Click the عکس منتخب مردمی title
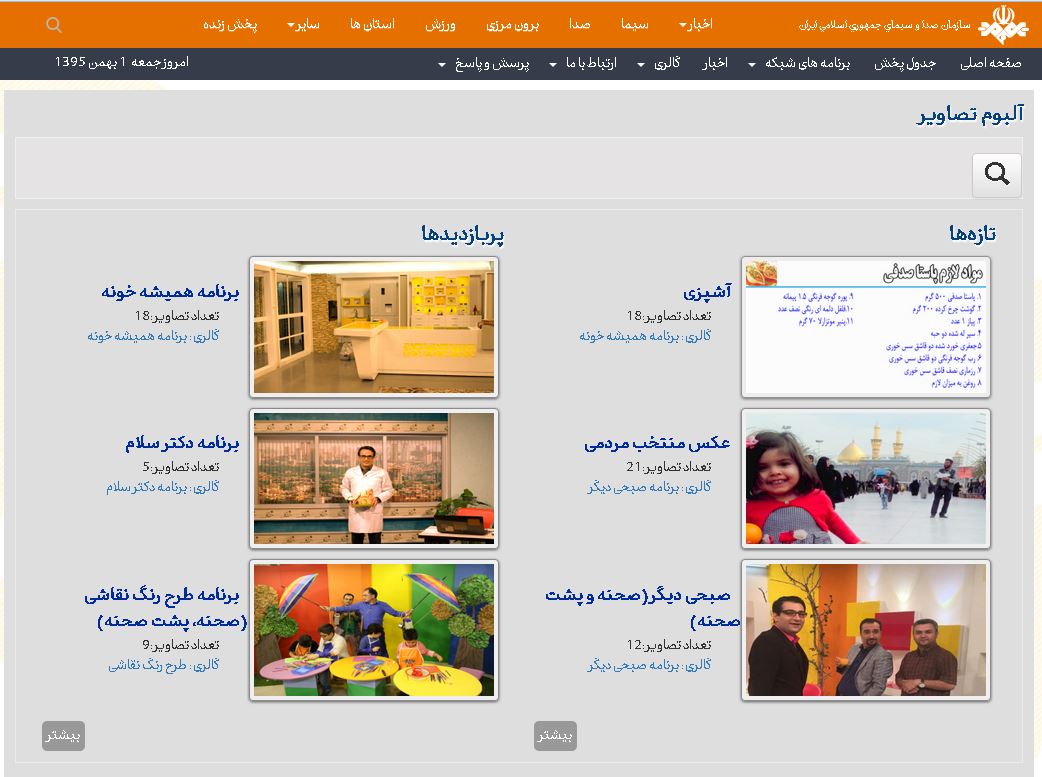The height and width of the screenshot is (777, 1042). click(657, 443)
